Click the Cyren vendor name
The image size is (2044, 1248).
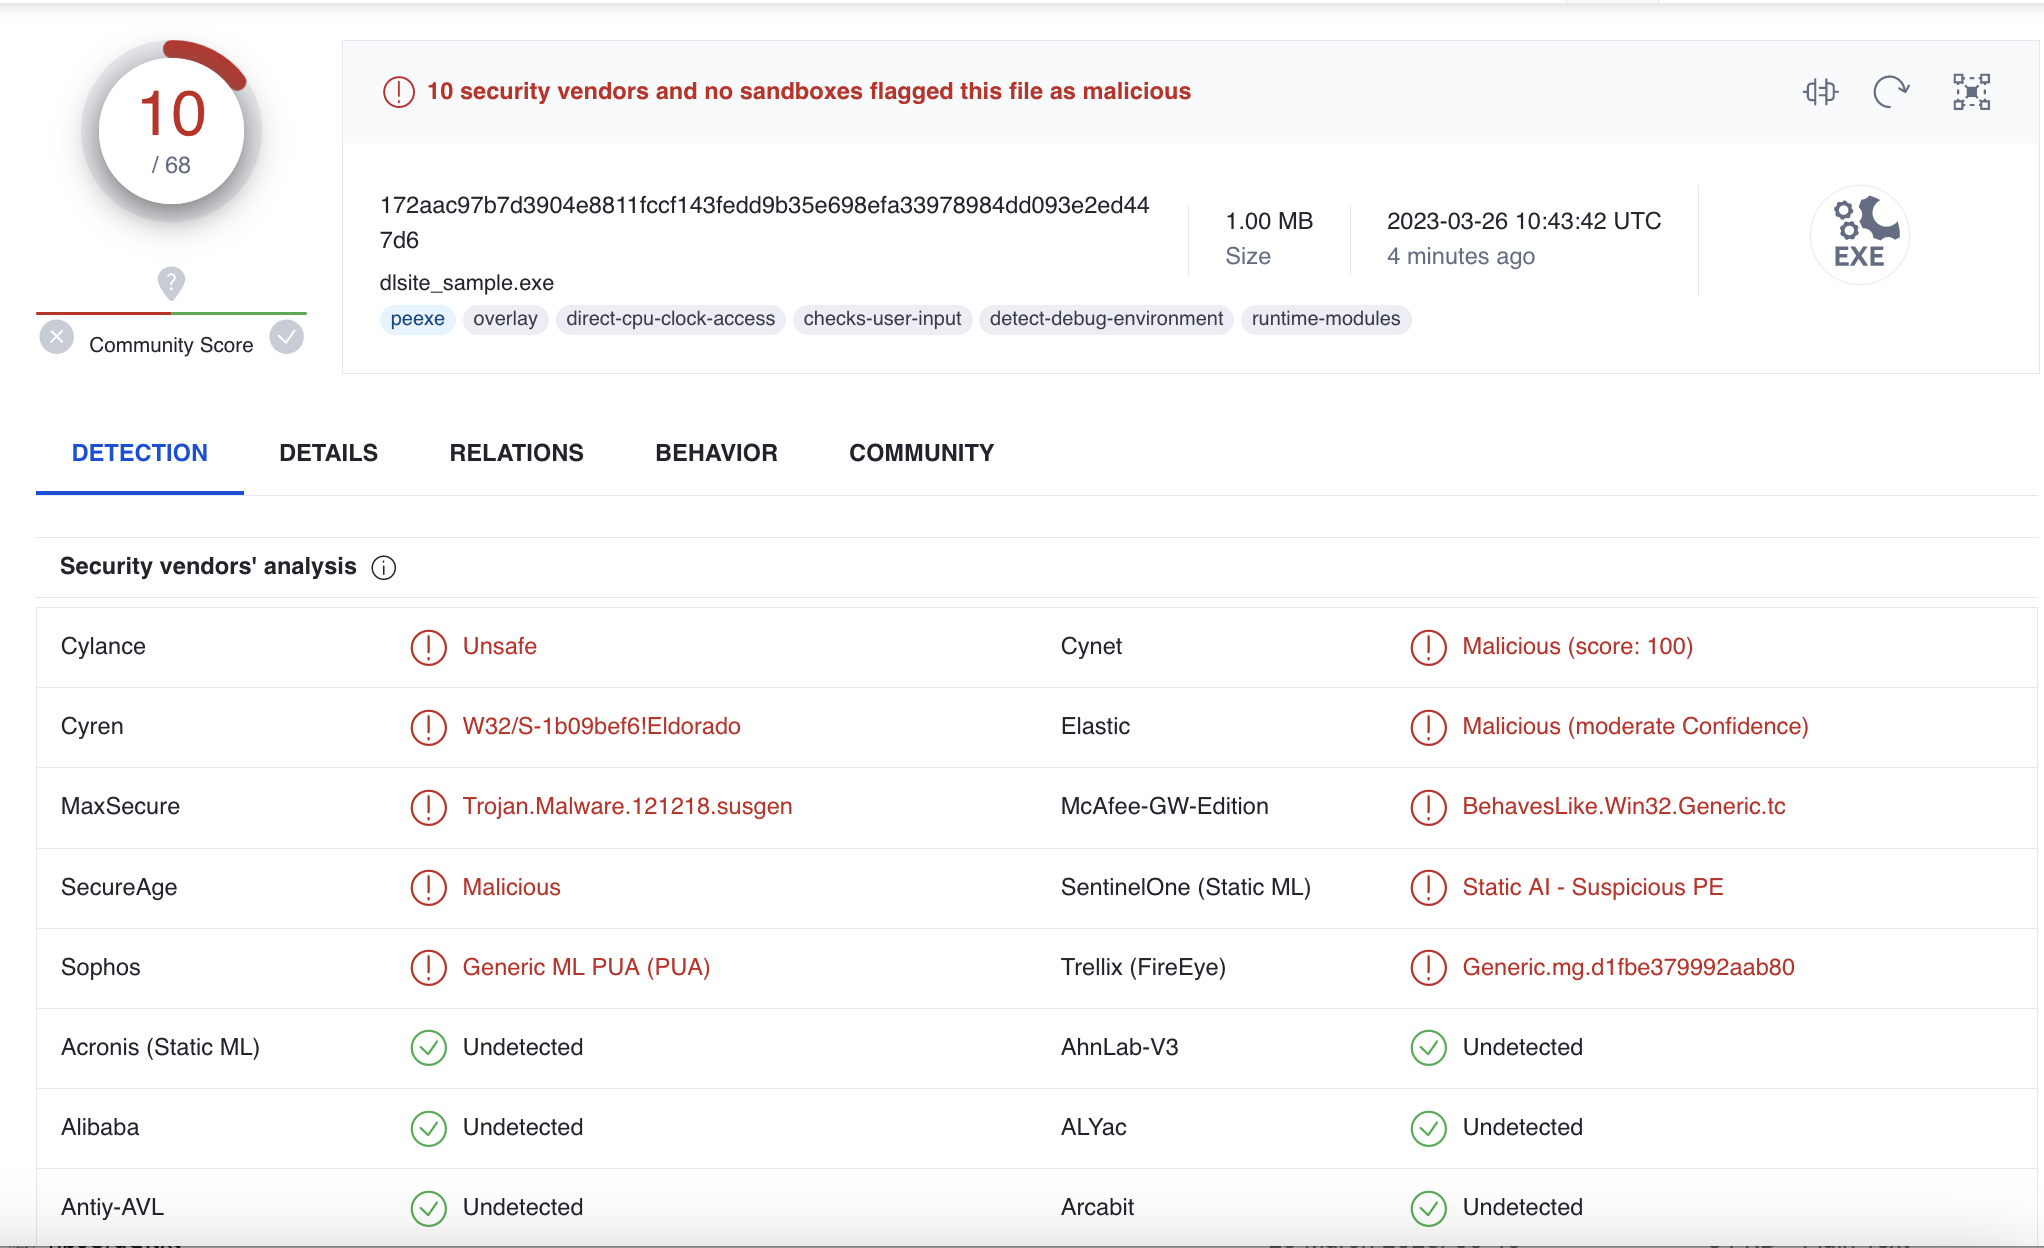pos(92,727)
